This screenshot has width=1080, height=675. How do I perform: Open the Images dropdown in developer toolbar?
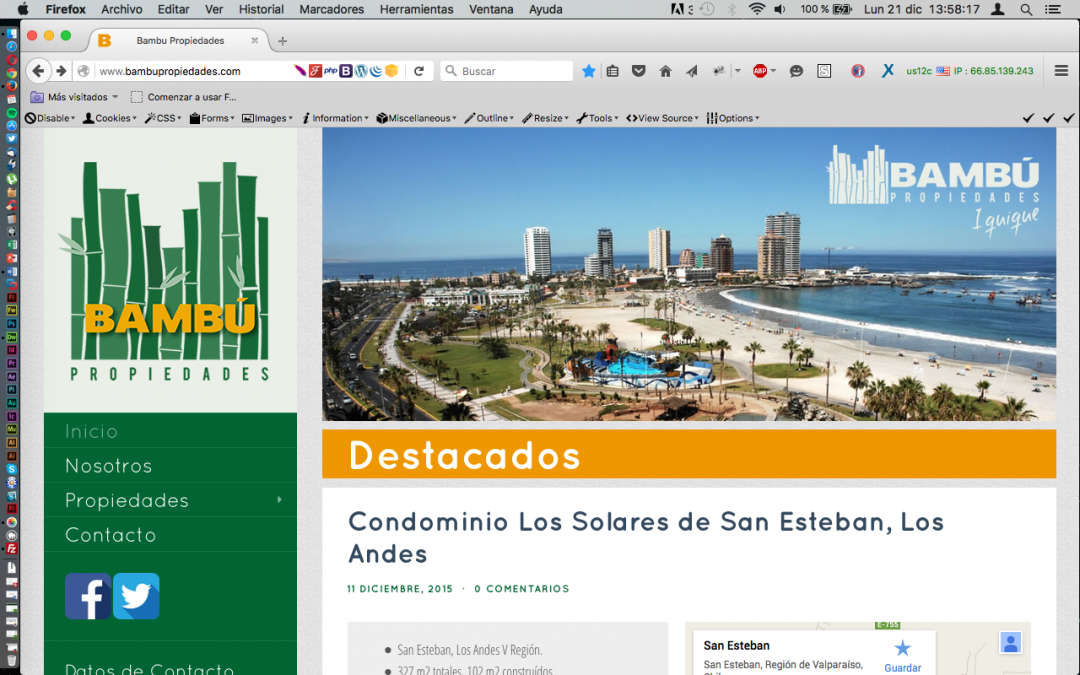coord(268,118)
